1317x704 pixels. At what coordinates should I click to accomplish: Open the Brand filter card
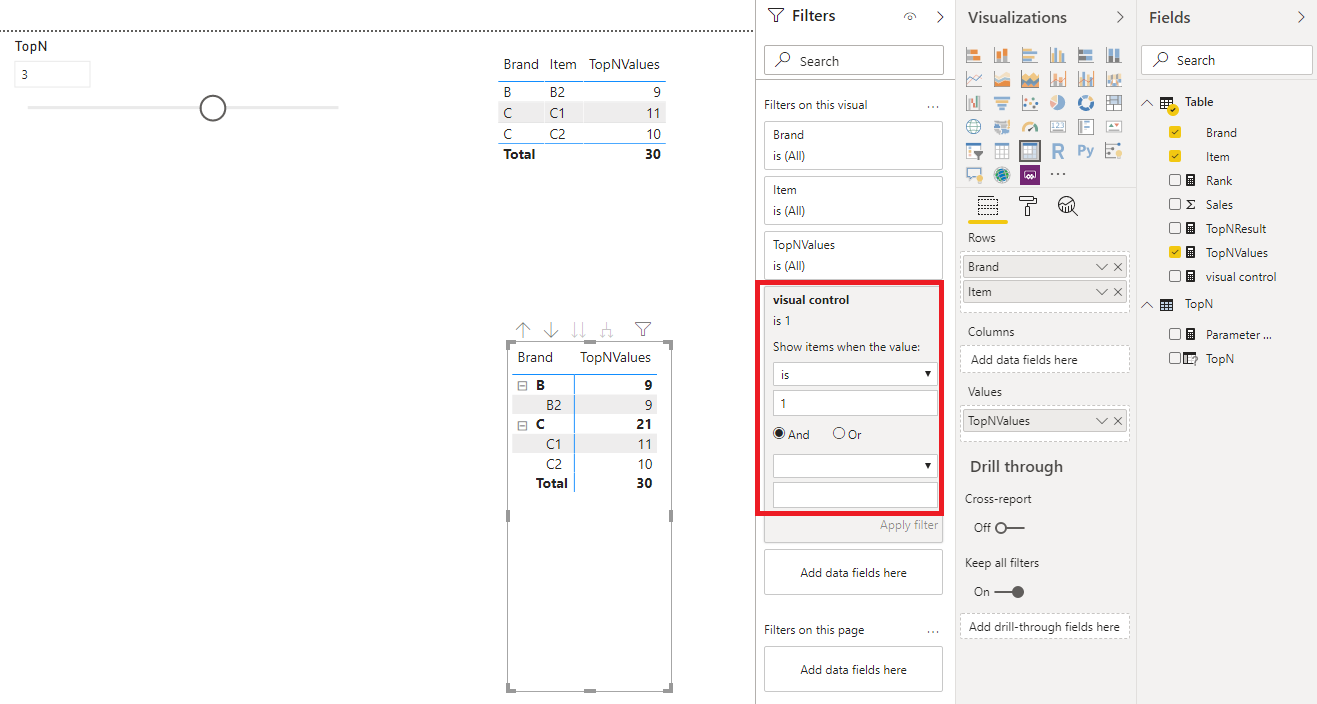[853, 145]
